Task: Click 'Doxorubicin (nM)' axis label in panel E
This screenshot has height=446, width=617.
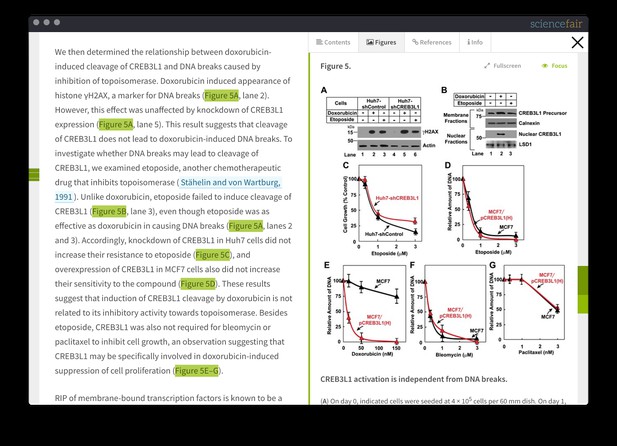Action: pyautogui.click(x=372, y=353)
